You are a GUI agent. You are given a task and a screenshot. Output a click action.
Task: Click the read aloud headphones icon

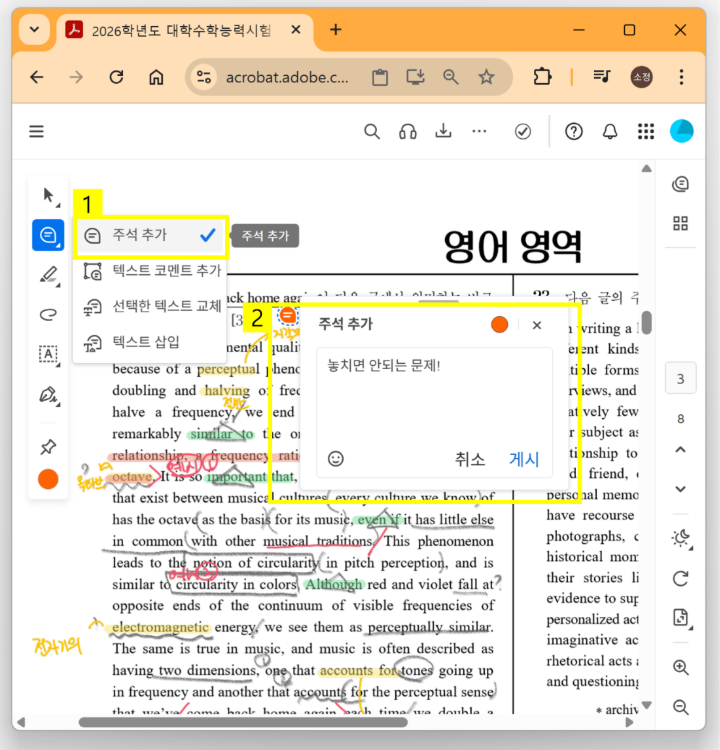pyautogui.click(x=408, y=131)
